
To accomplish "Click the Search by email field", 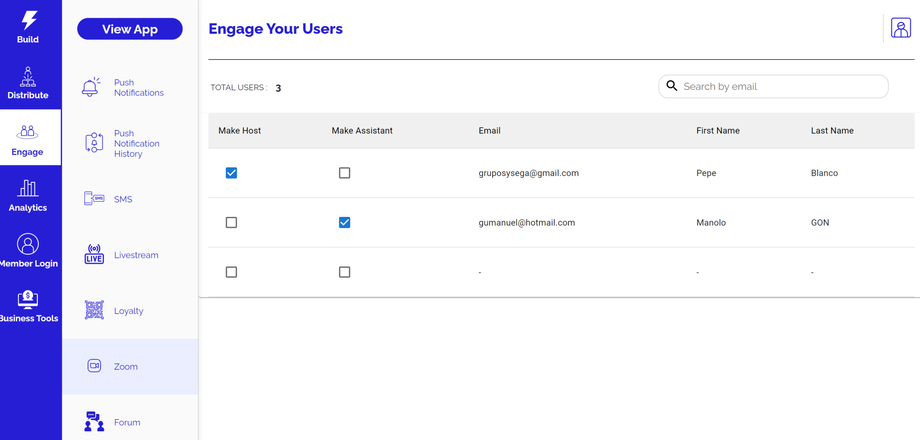I will click(780, 87).
